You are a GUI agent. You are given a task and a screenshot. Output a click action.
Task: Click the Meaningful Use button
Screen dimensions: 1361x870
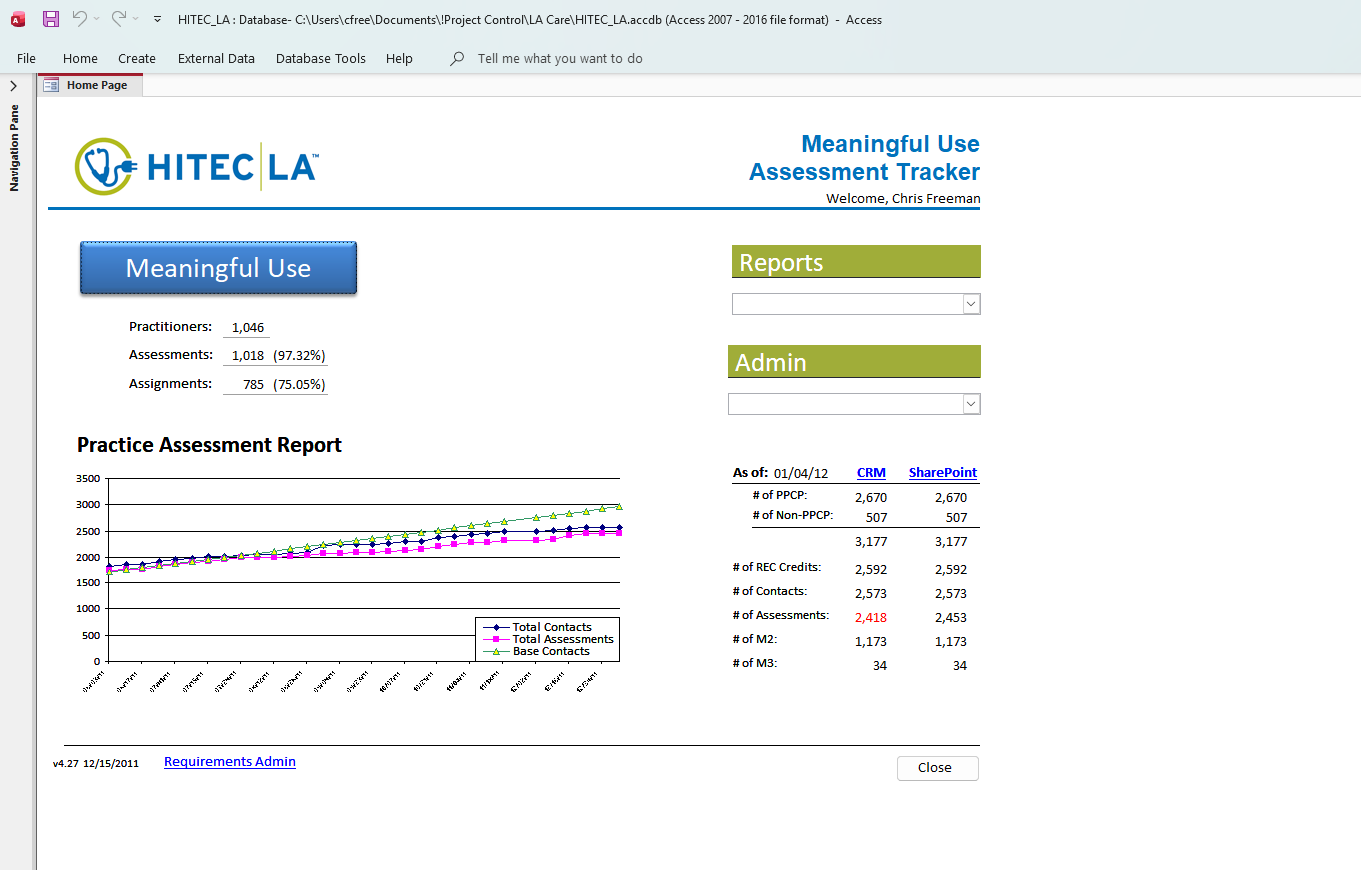tap(218, 268)
